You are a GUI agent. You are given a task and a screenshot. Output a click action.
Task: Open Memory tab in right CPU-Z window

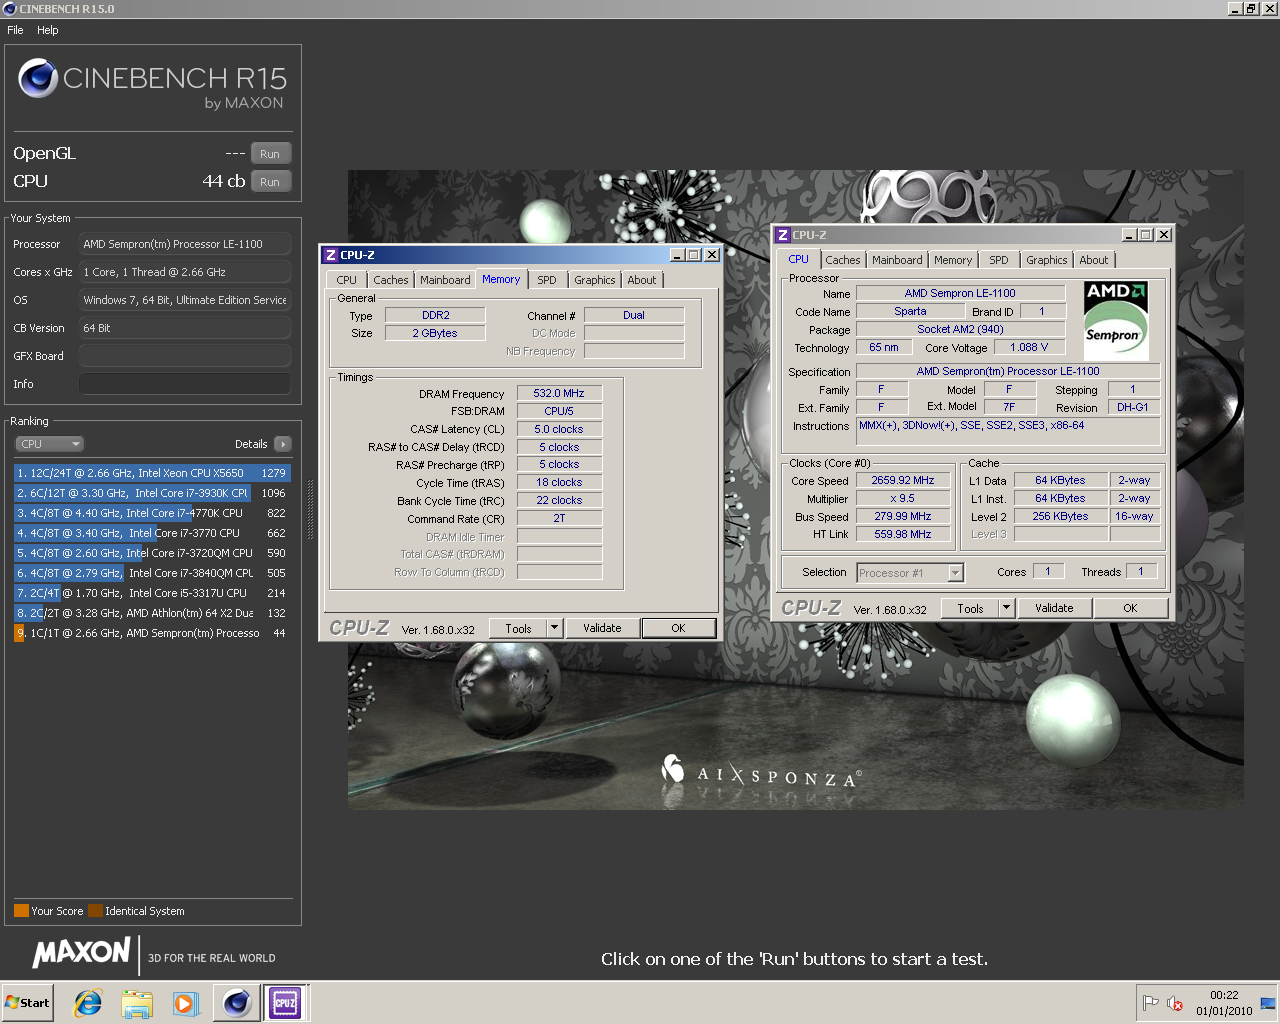point(953,260)
